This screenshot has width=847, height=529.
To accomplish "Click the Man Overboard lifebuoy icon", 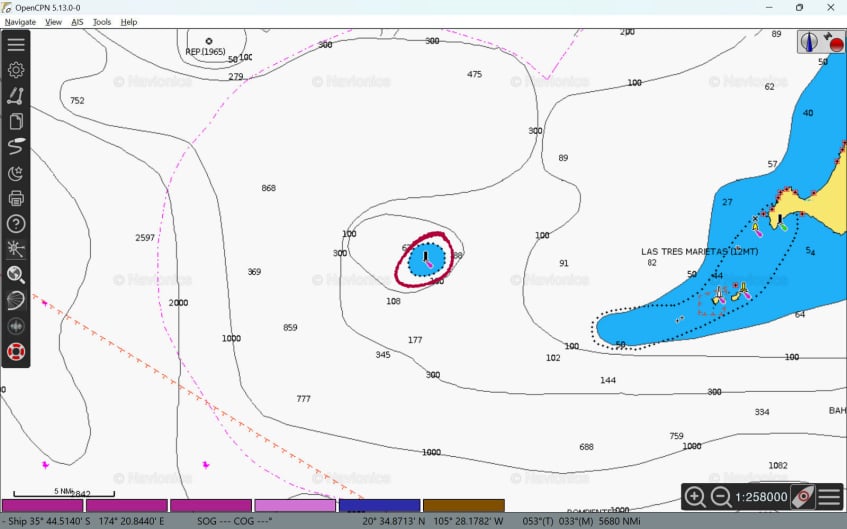I will coord(16,352).
